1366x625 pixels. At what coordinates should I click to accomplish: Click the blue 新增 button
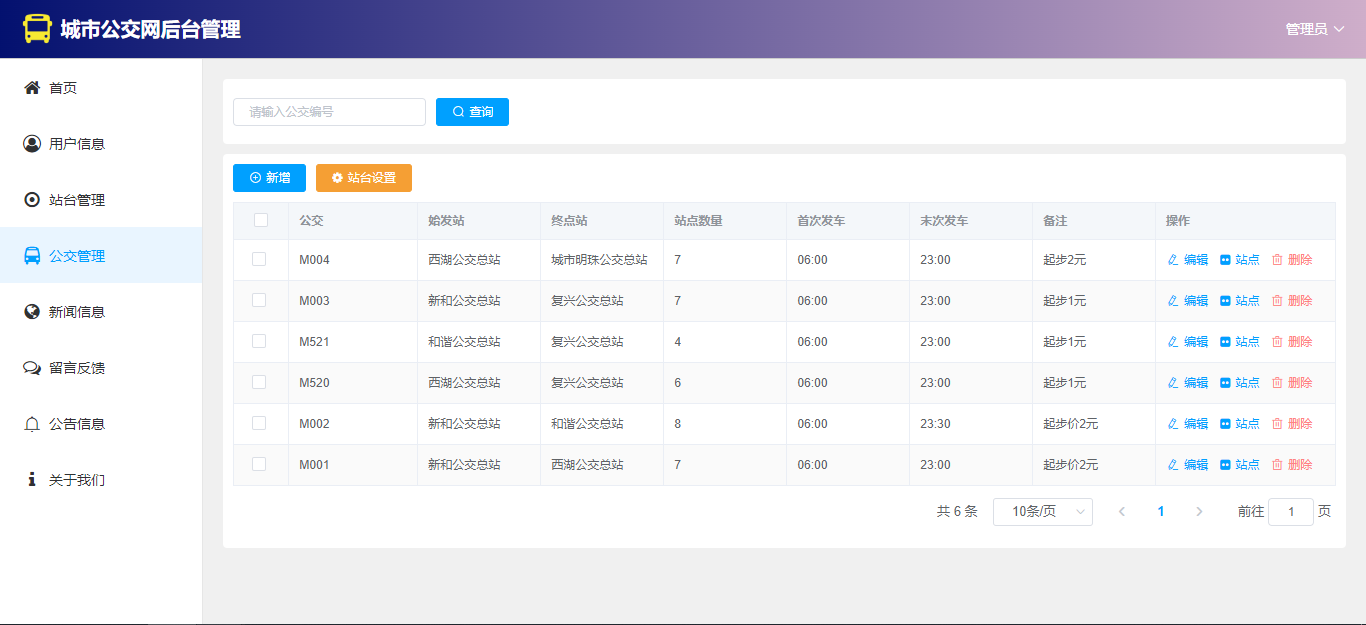pyautogui.click(x=269, y=178)
